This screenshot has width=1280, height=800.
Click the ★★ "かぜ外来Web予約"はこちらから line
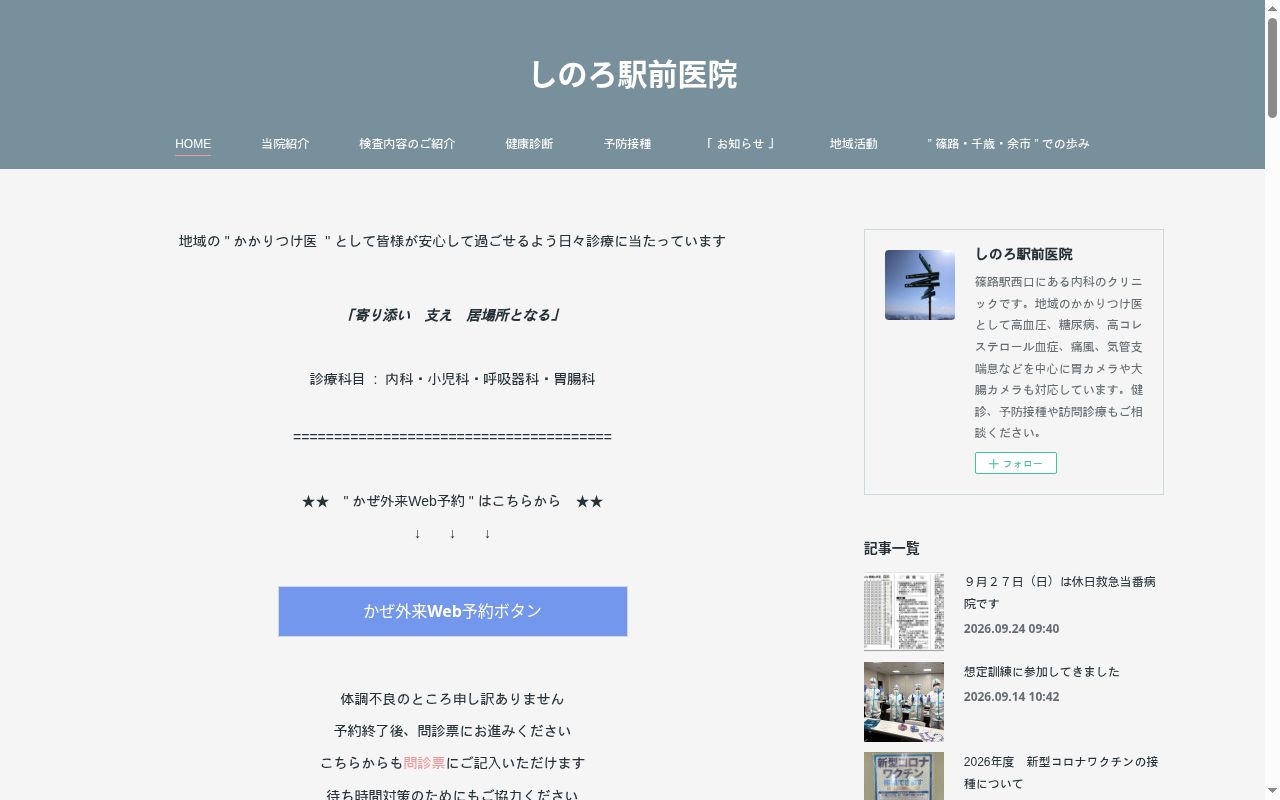453,501
